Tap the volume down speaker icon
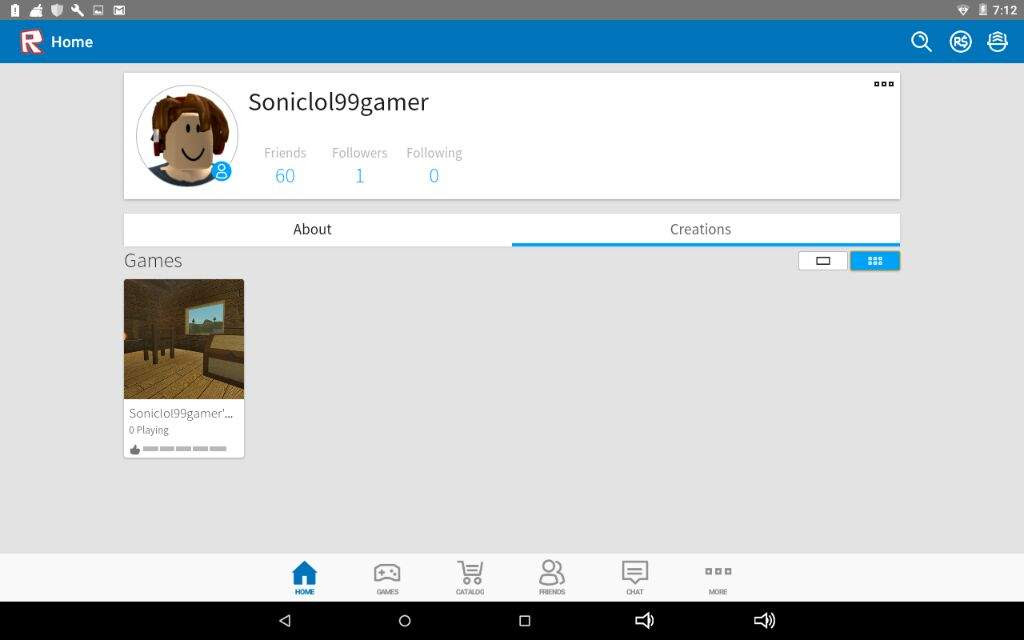Screen dimensions: 1024x640 pyautogui.click(x=644, y=620)
